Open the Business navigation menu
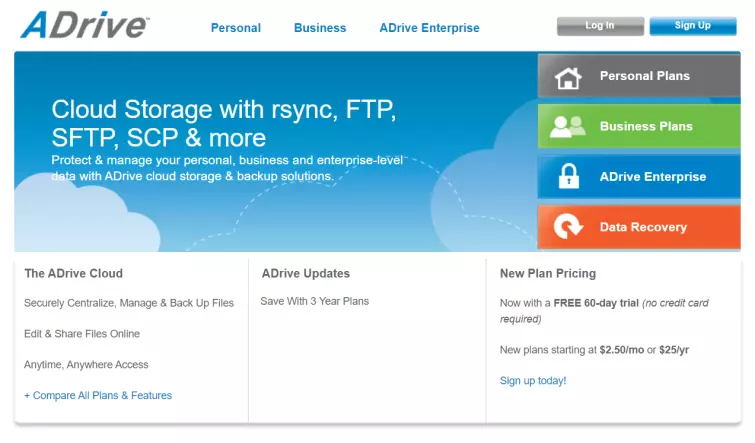This screenshot has height=443, width=755. click(x=320, y=28)
